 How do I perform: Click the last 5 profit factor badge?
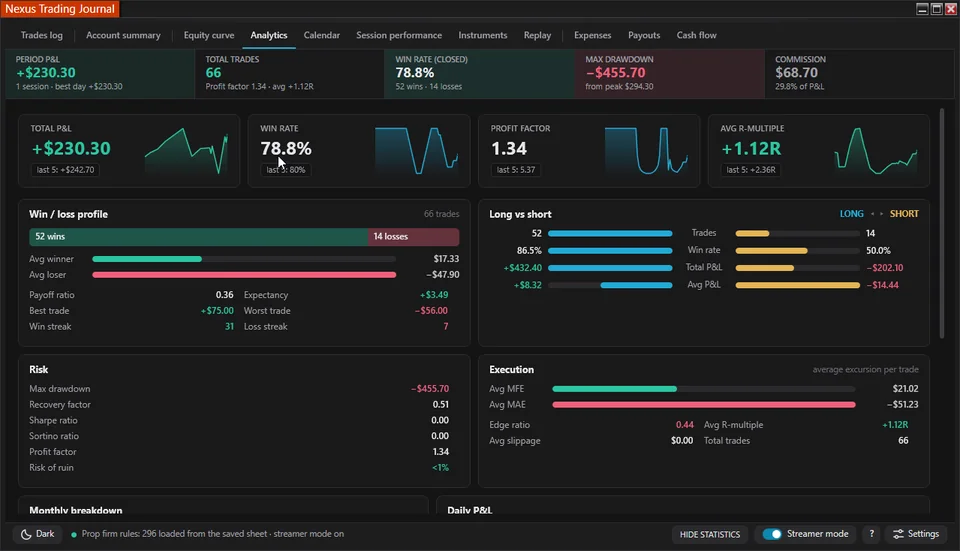coord(516,170)
